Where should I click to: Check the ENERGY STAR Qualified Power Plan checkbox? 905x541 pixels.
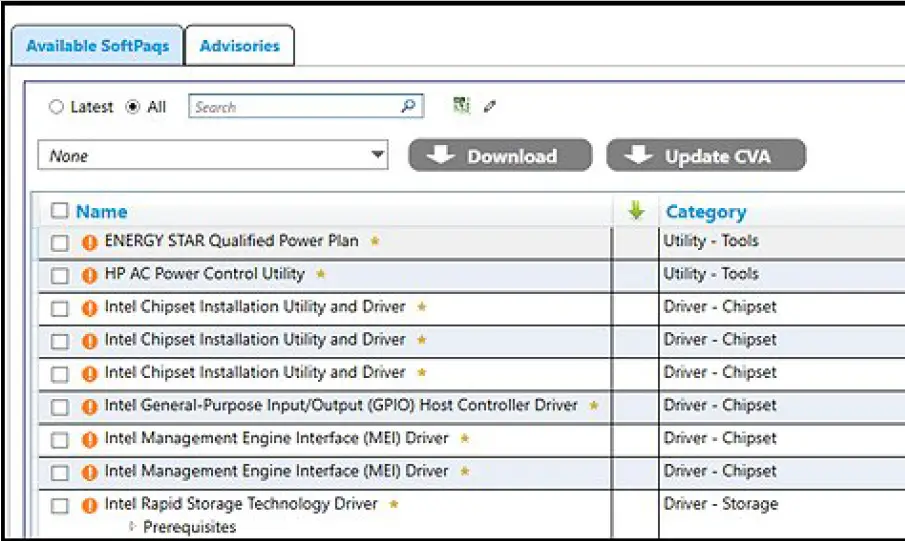59,242
